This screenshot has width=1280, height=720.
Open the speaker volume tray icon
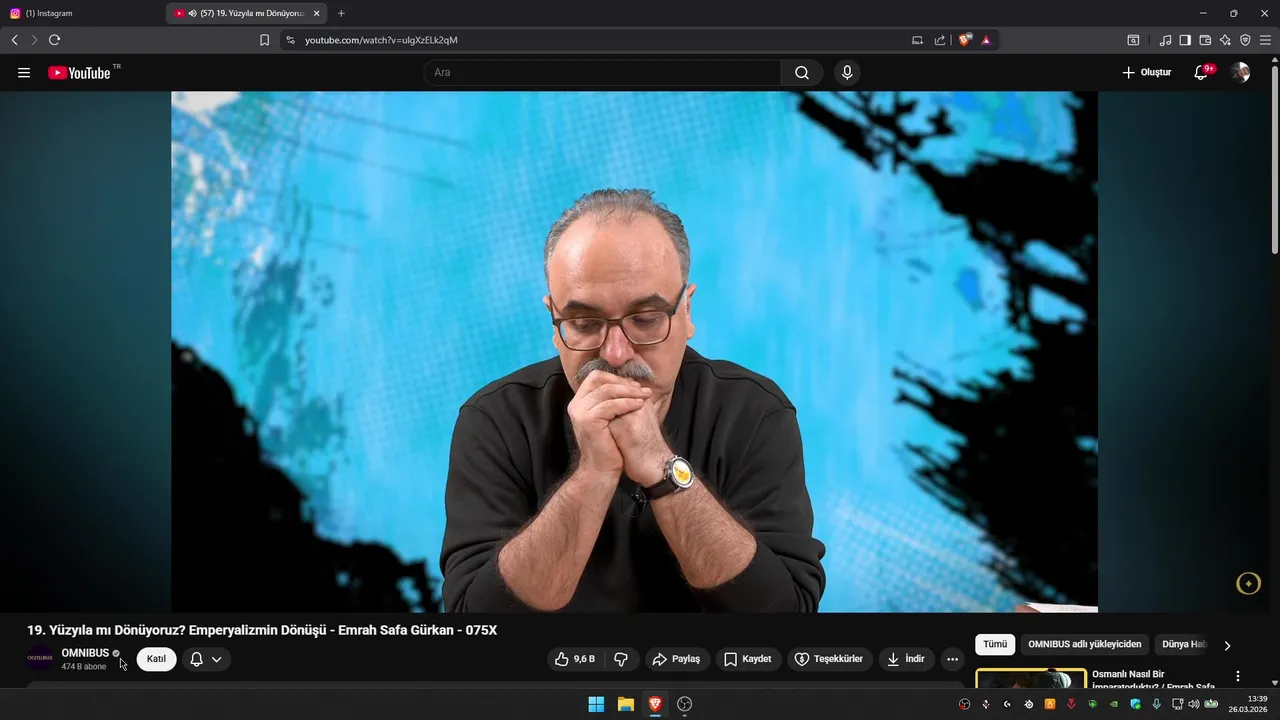point(1193,704)
